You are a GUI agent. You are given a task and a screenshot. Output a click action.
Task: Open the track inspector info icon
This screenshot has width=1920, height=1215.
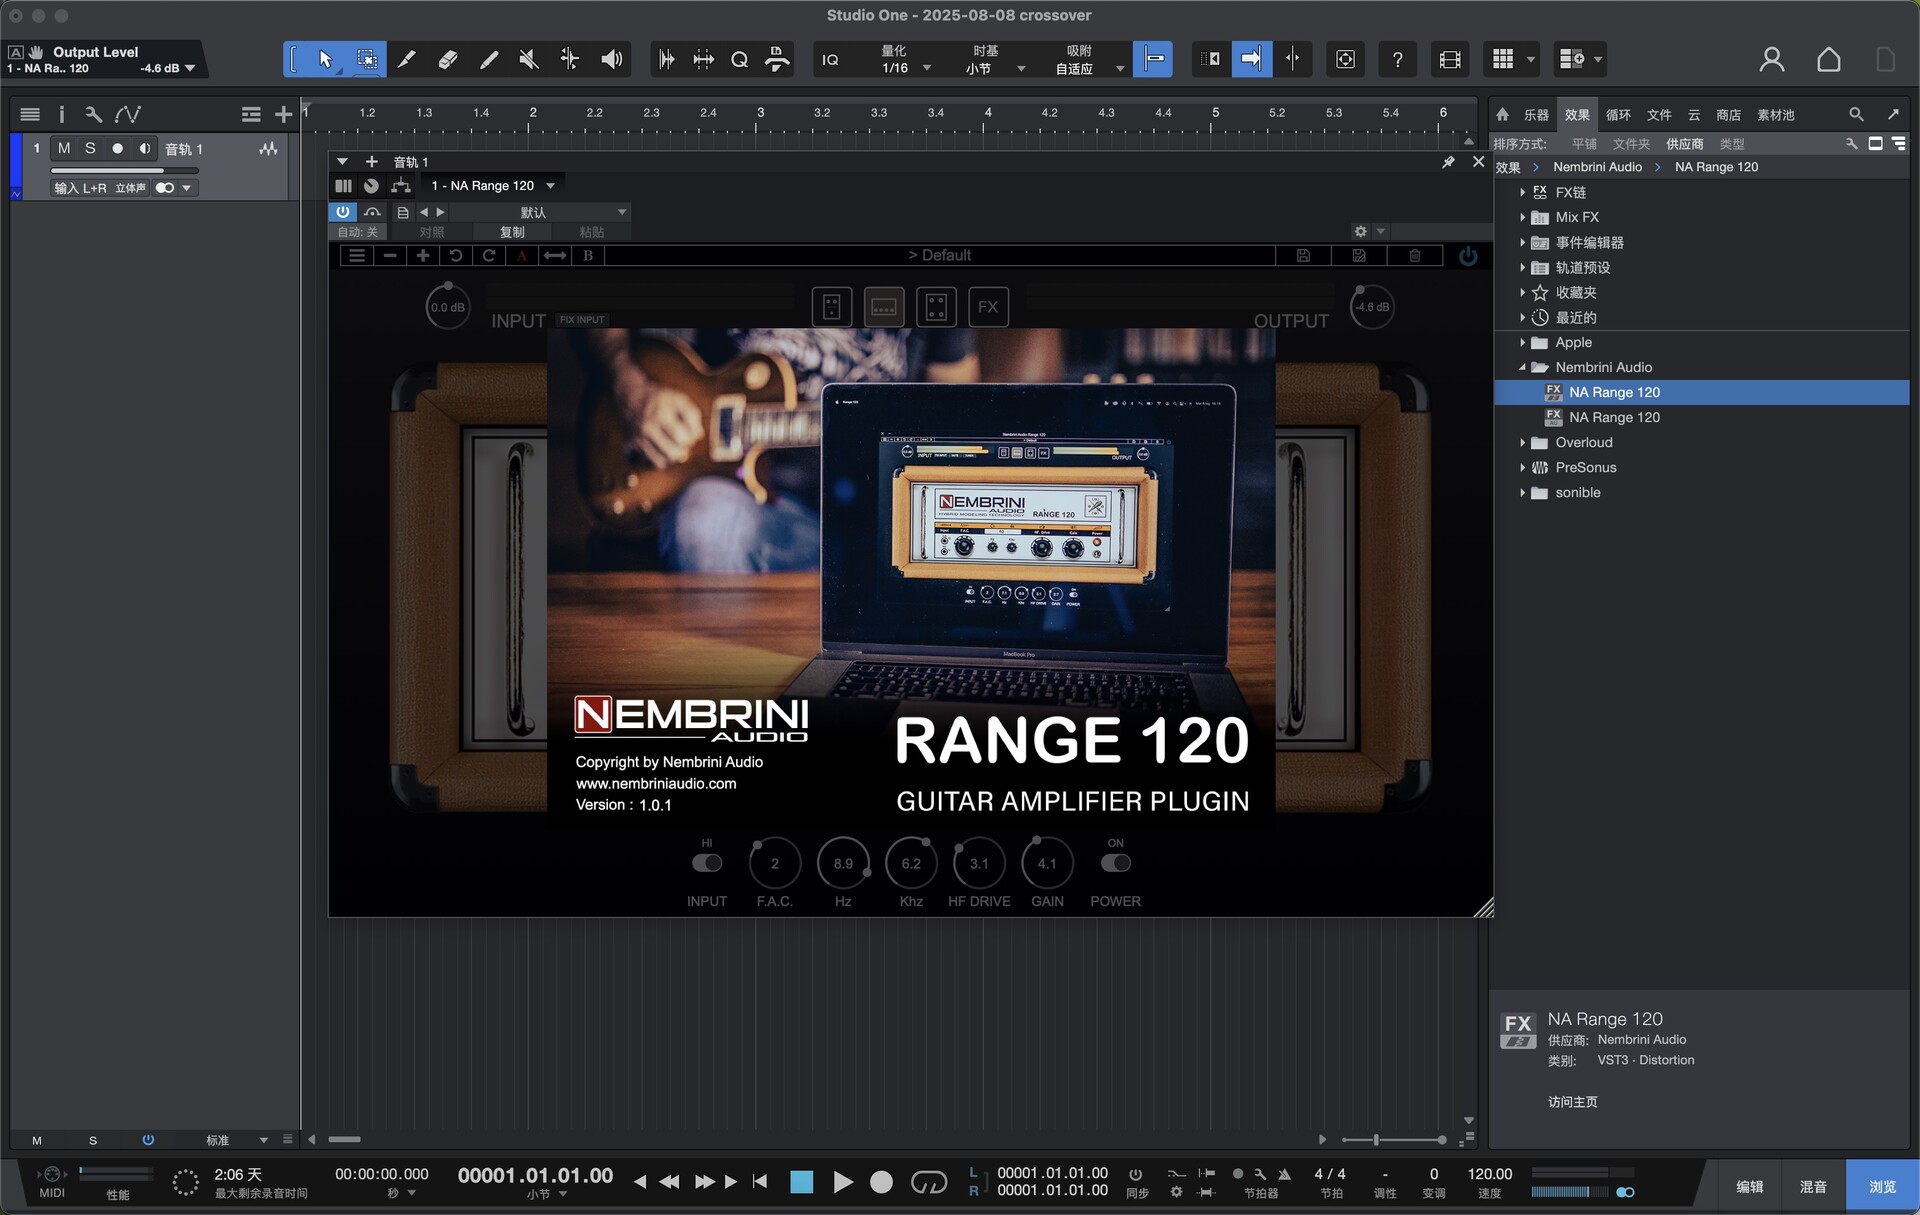(x=62, y=114)
